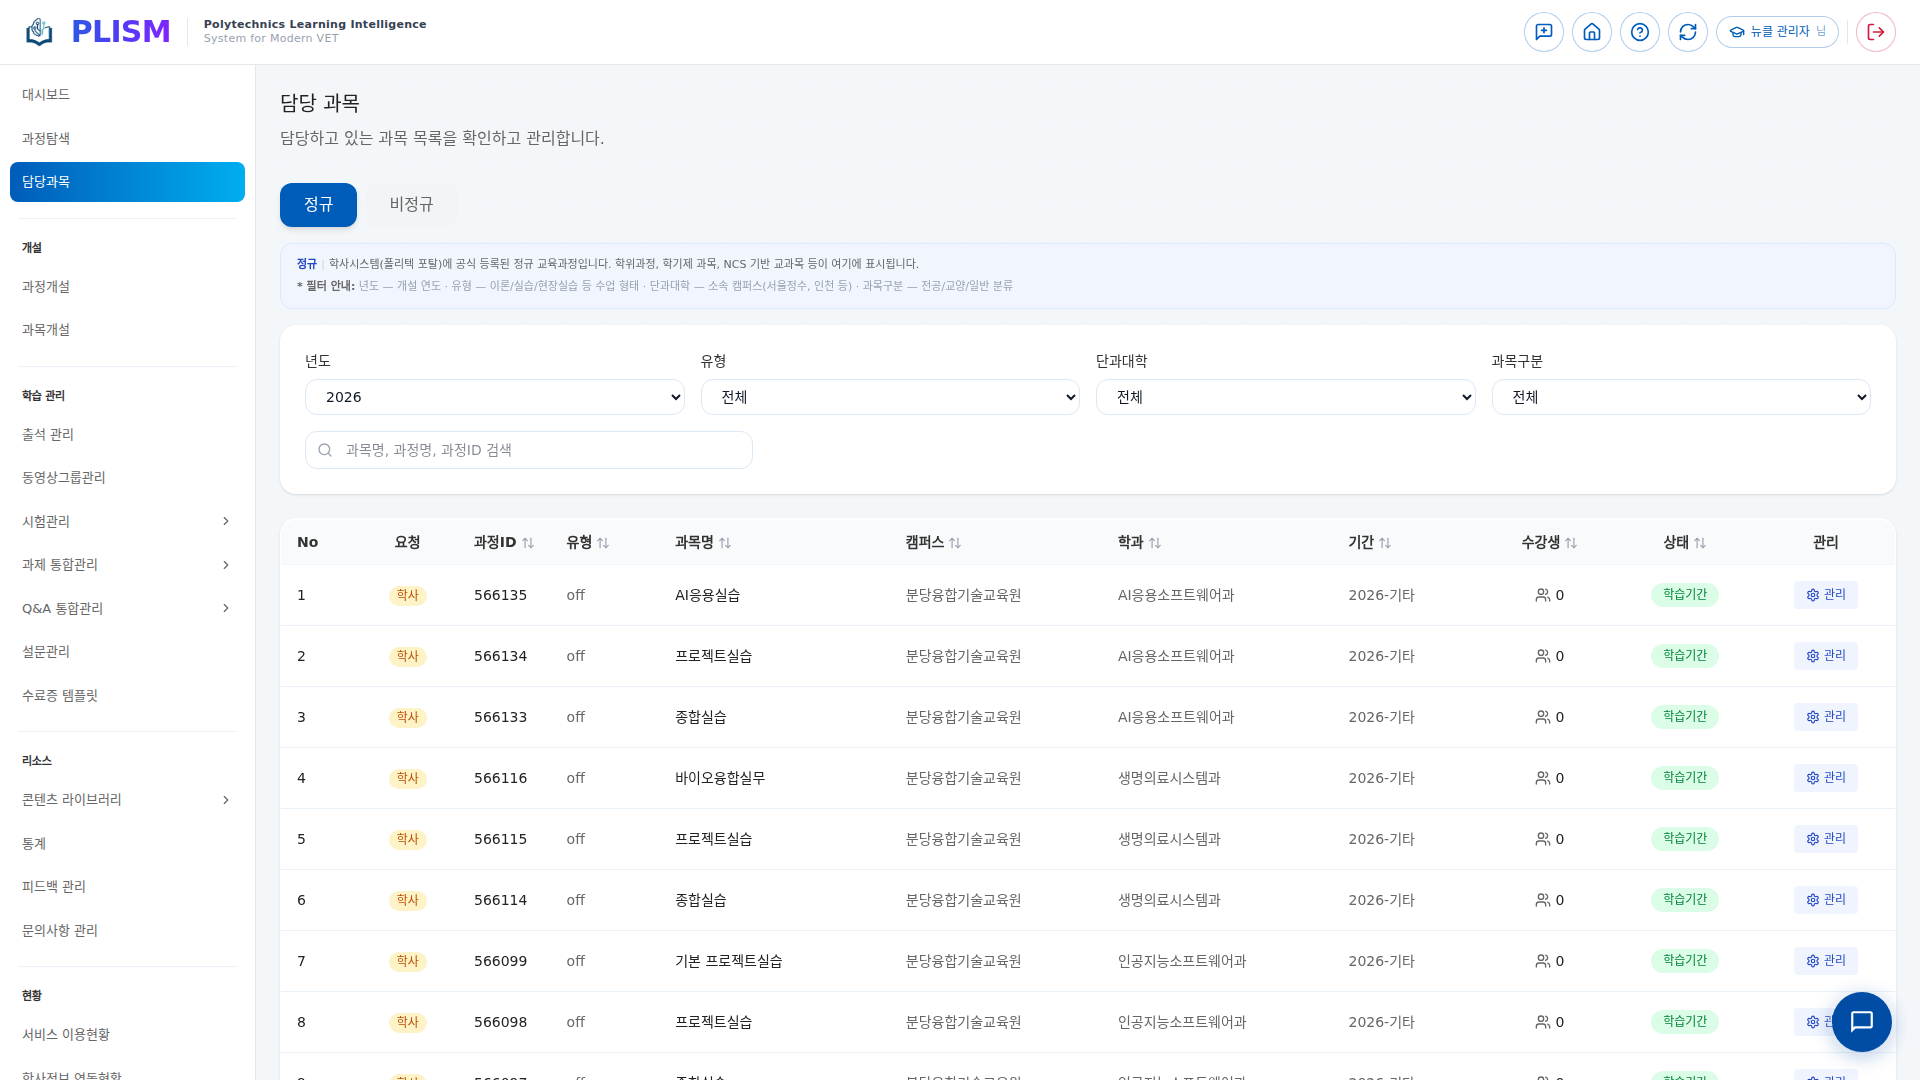Toggle sorting on the 수강생 column
Screen dimensions: 1920x1080
(1572, 543)
